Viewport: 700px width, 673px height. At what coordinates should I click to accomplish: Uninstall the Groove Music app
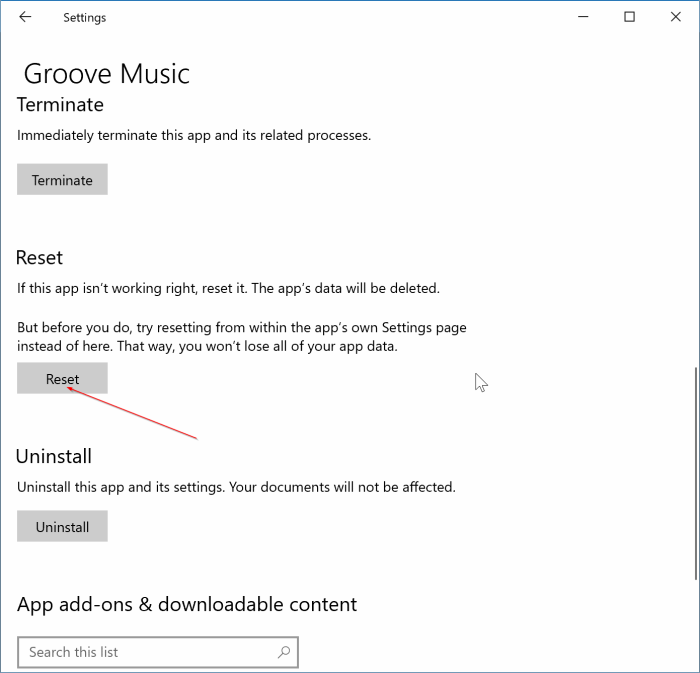click(62, 526)
